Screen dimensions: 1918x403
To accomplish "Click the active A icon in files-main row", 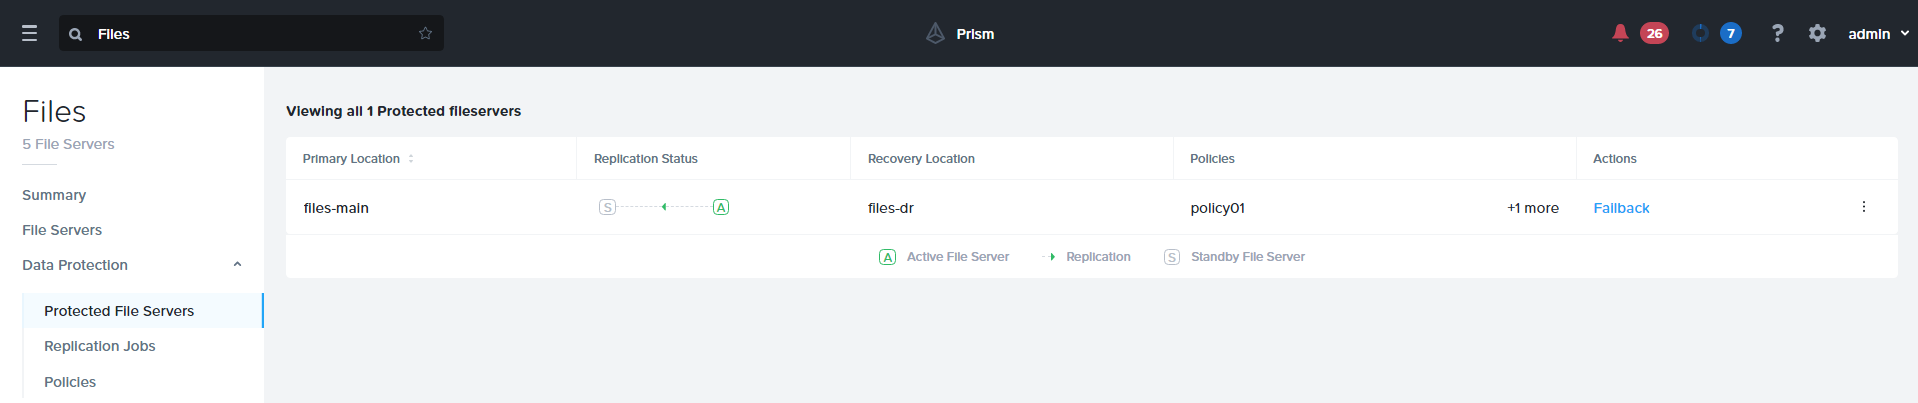I will pyautogui.click(x=721, y=207).
